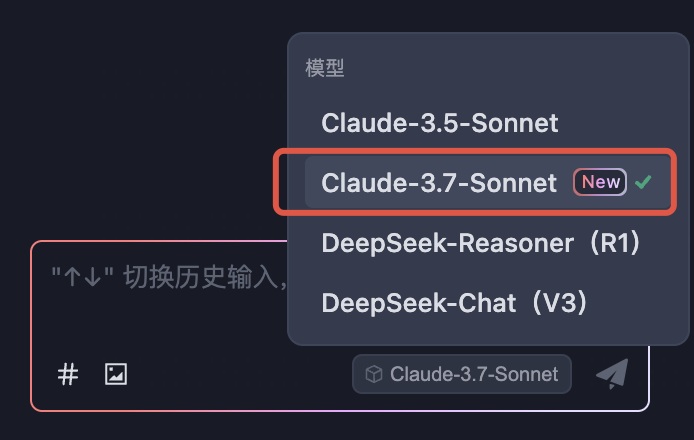Switch model to DeepSeek-Reasoner (R1)
Image resolution: width=694 pixels, height=440 pixels.
[480, 242]
